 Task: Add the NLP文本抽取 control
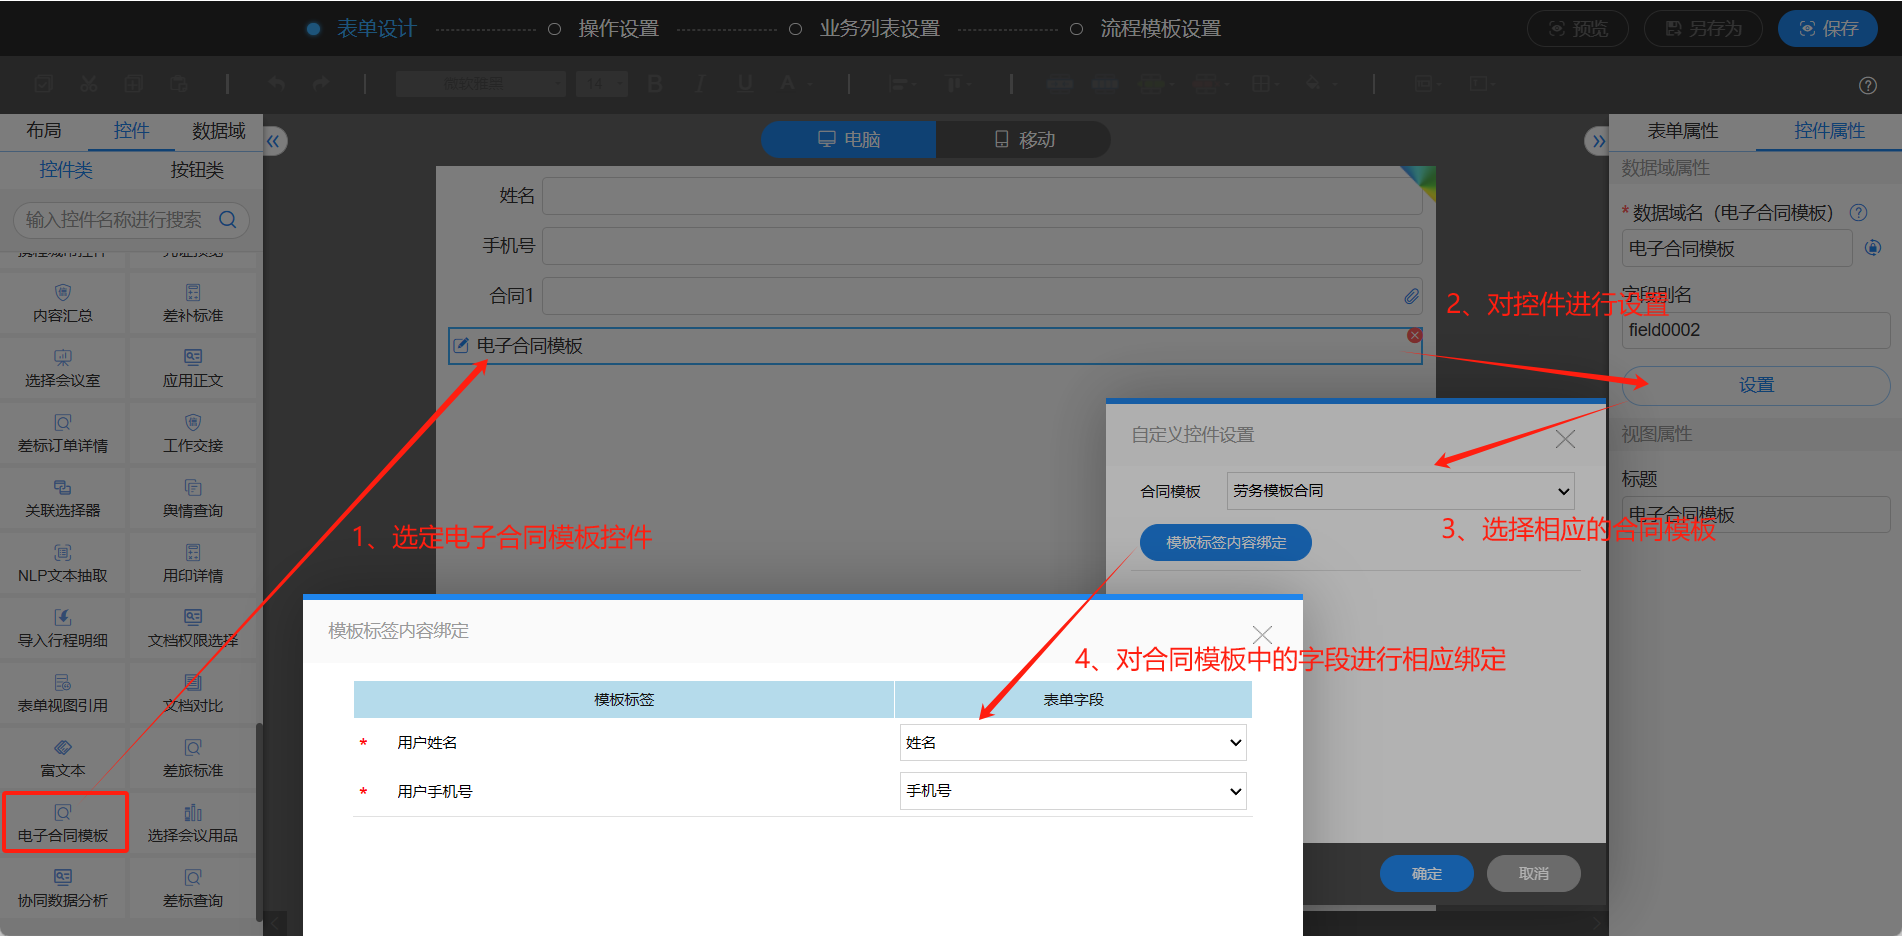(x=63, y=564)
